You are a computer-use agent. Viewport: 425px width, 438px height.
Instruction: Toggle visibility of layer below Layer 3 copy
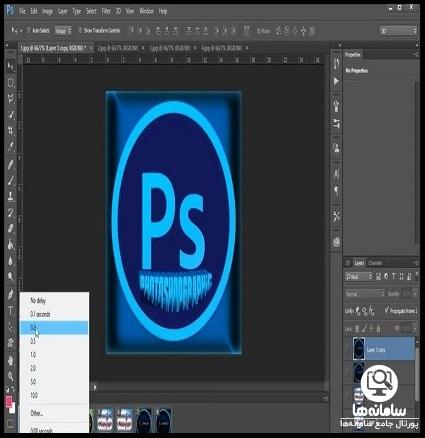click(x=348, y=372)
